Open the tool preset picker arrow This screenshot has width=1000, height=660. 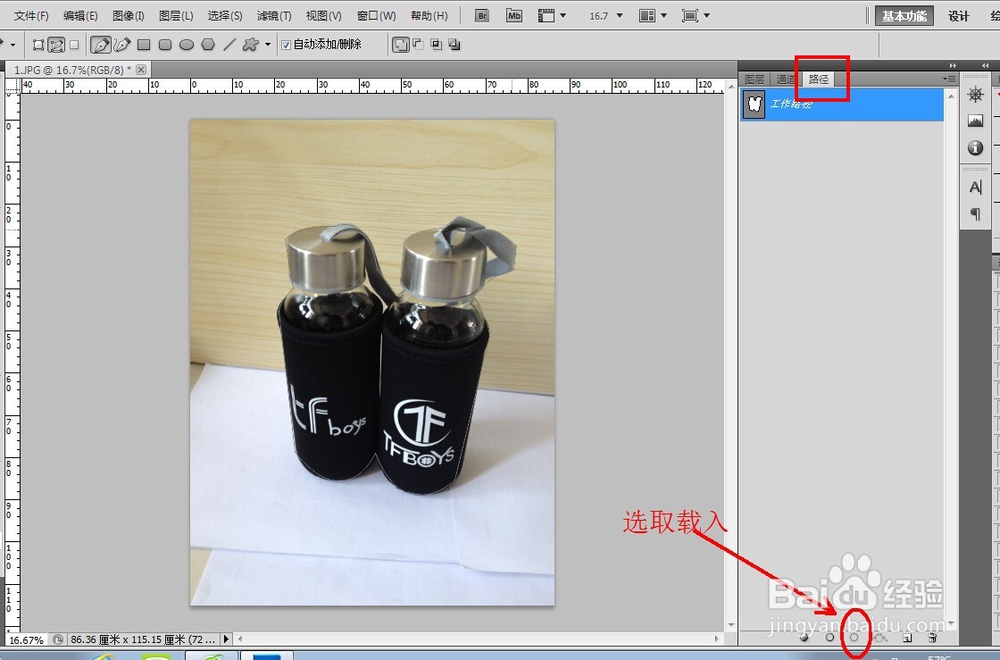click(11, 45)
